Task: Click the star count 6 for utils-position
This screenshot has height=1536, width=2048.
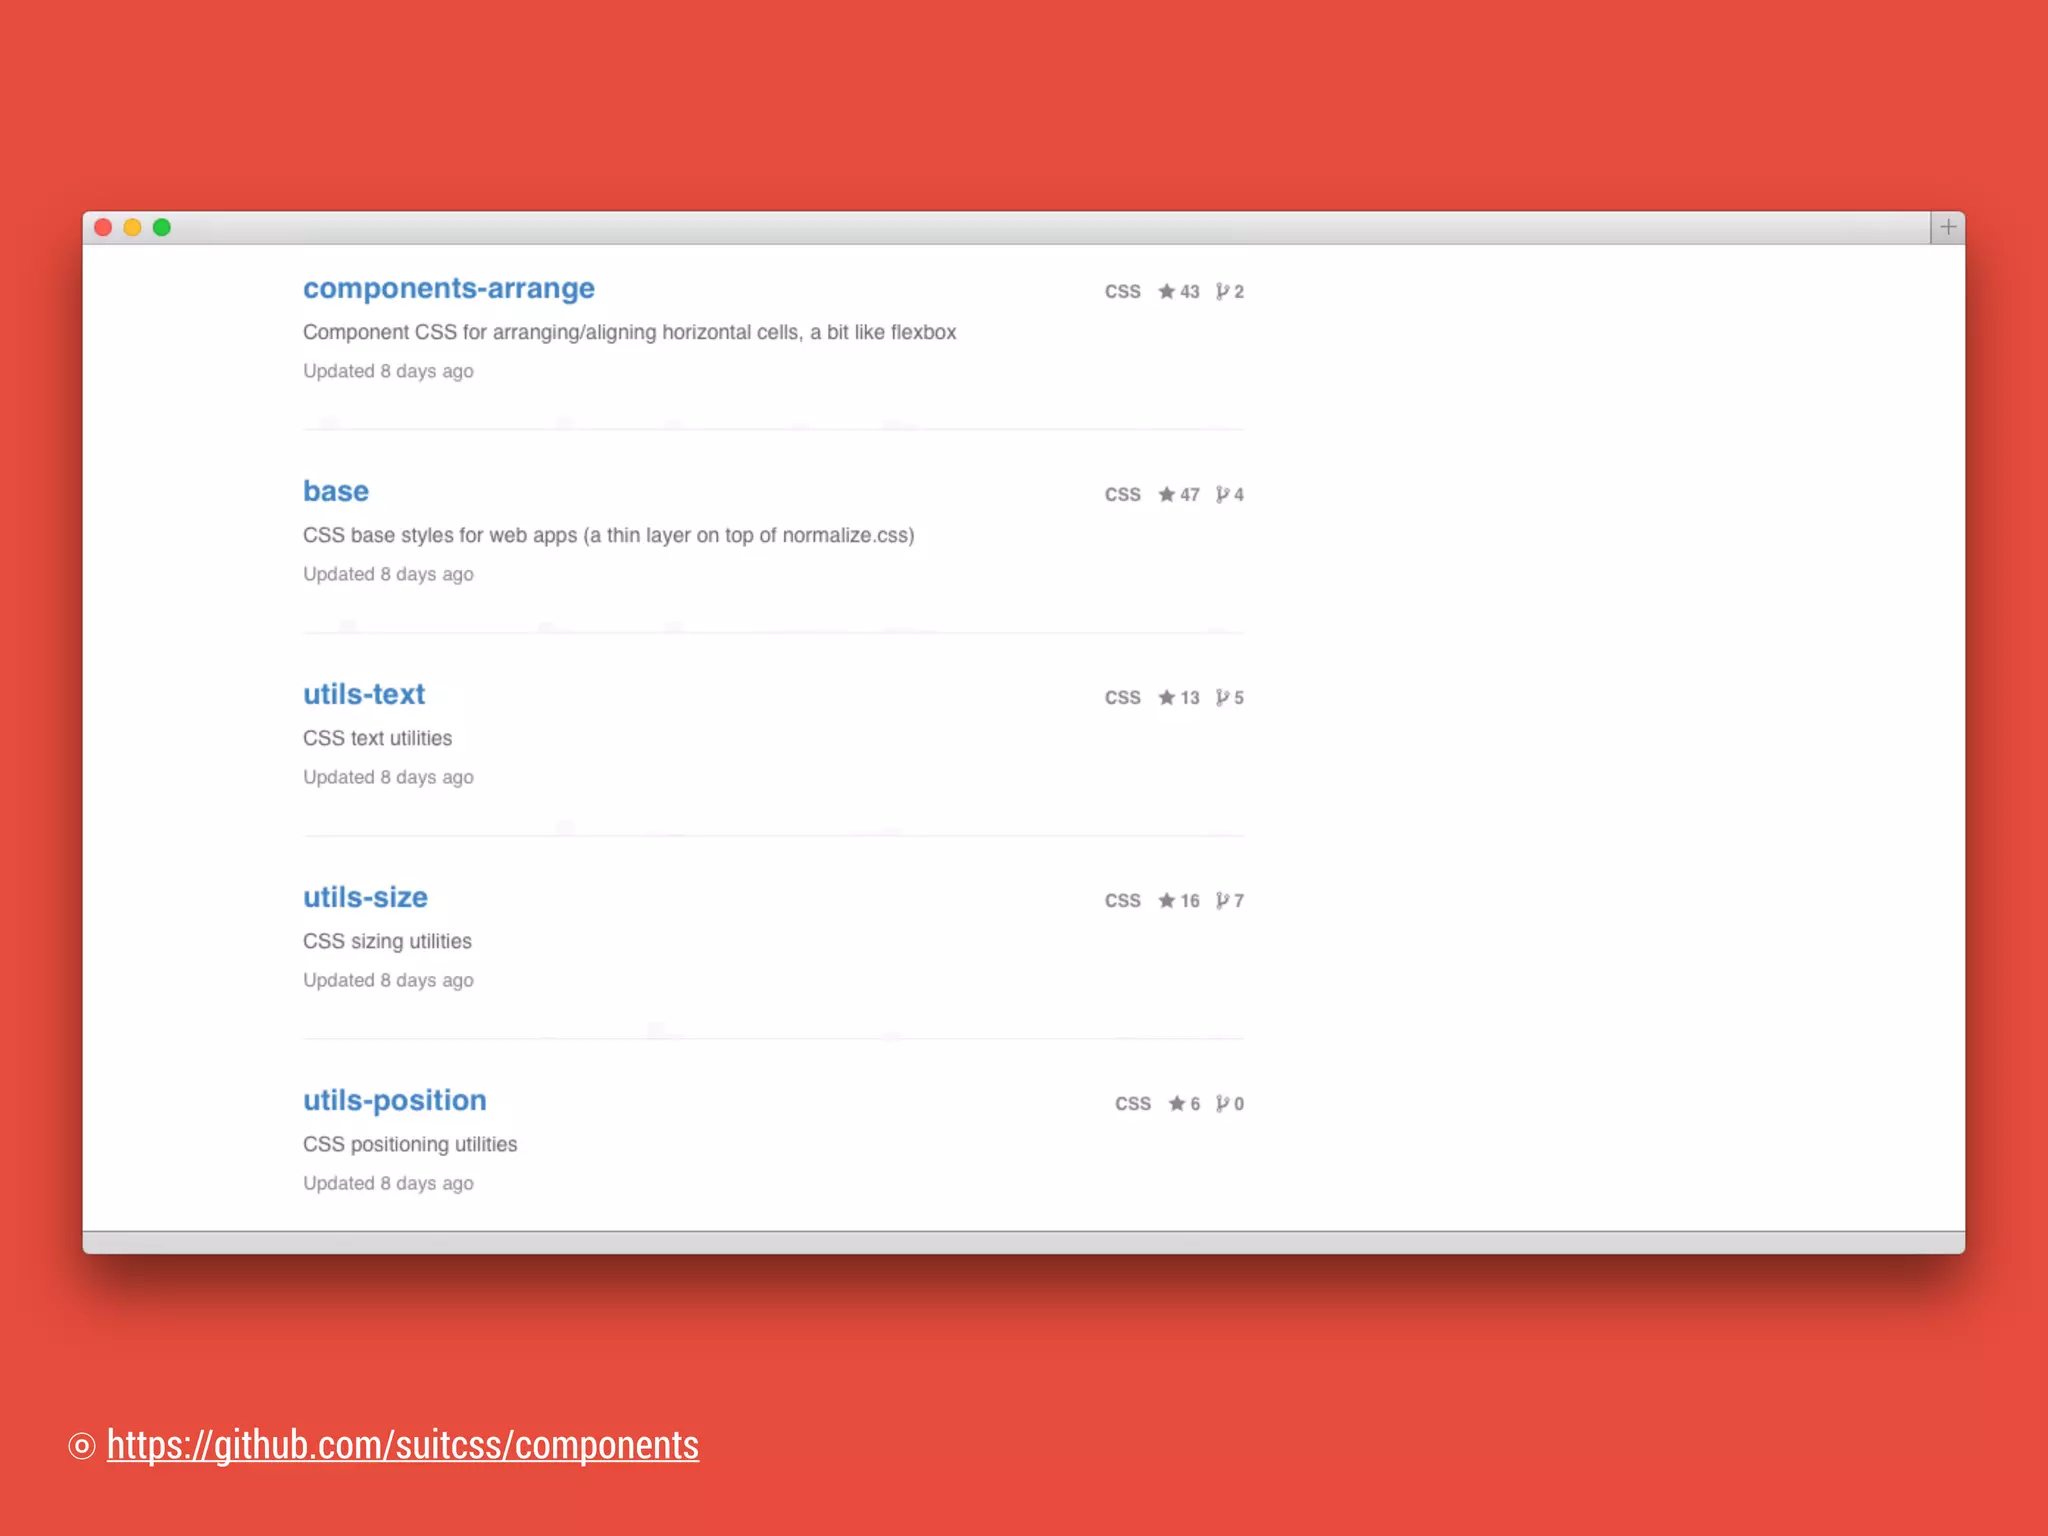Action: tap(1184, 1104)
